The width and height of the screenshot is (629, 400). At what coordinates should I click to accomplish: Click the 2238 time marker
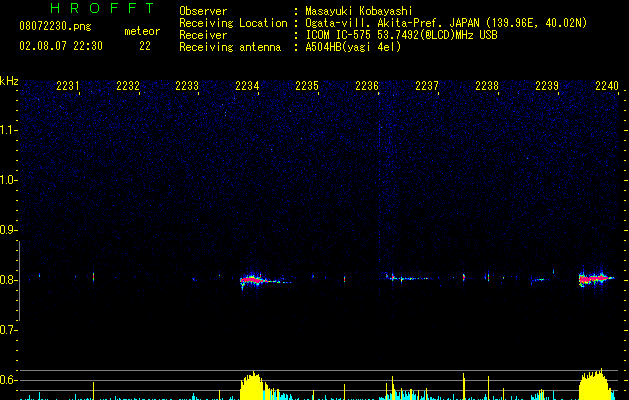pos(487,86)
